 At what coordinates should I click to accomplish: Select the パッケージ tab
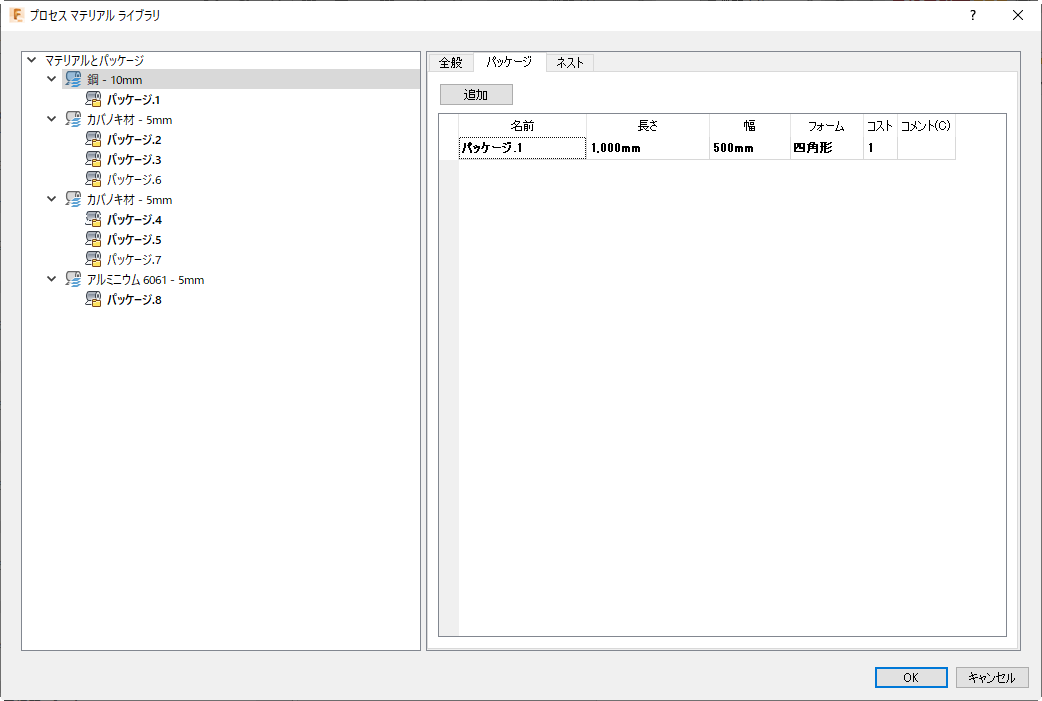(509, 62)
